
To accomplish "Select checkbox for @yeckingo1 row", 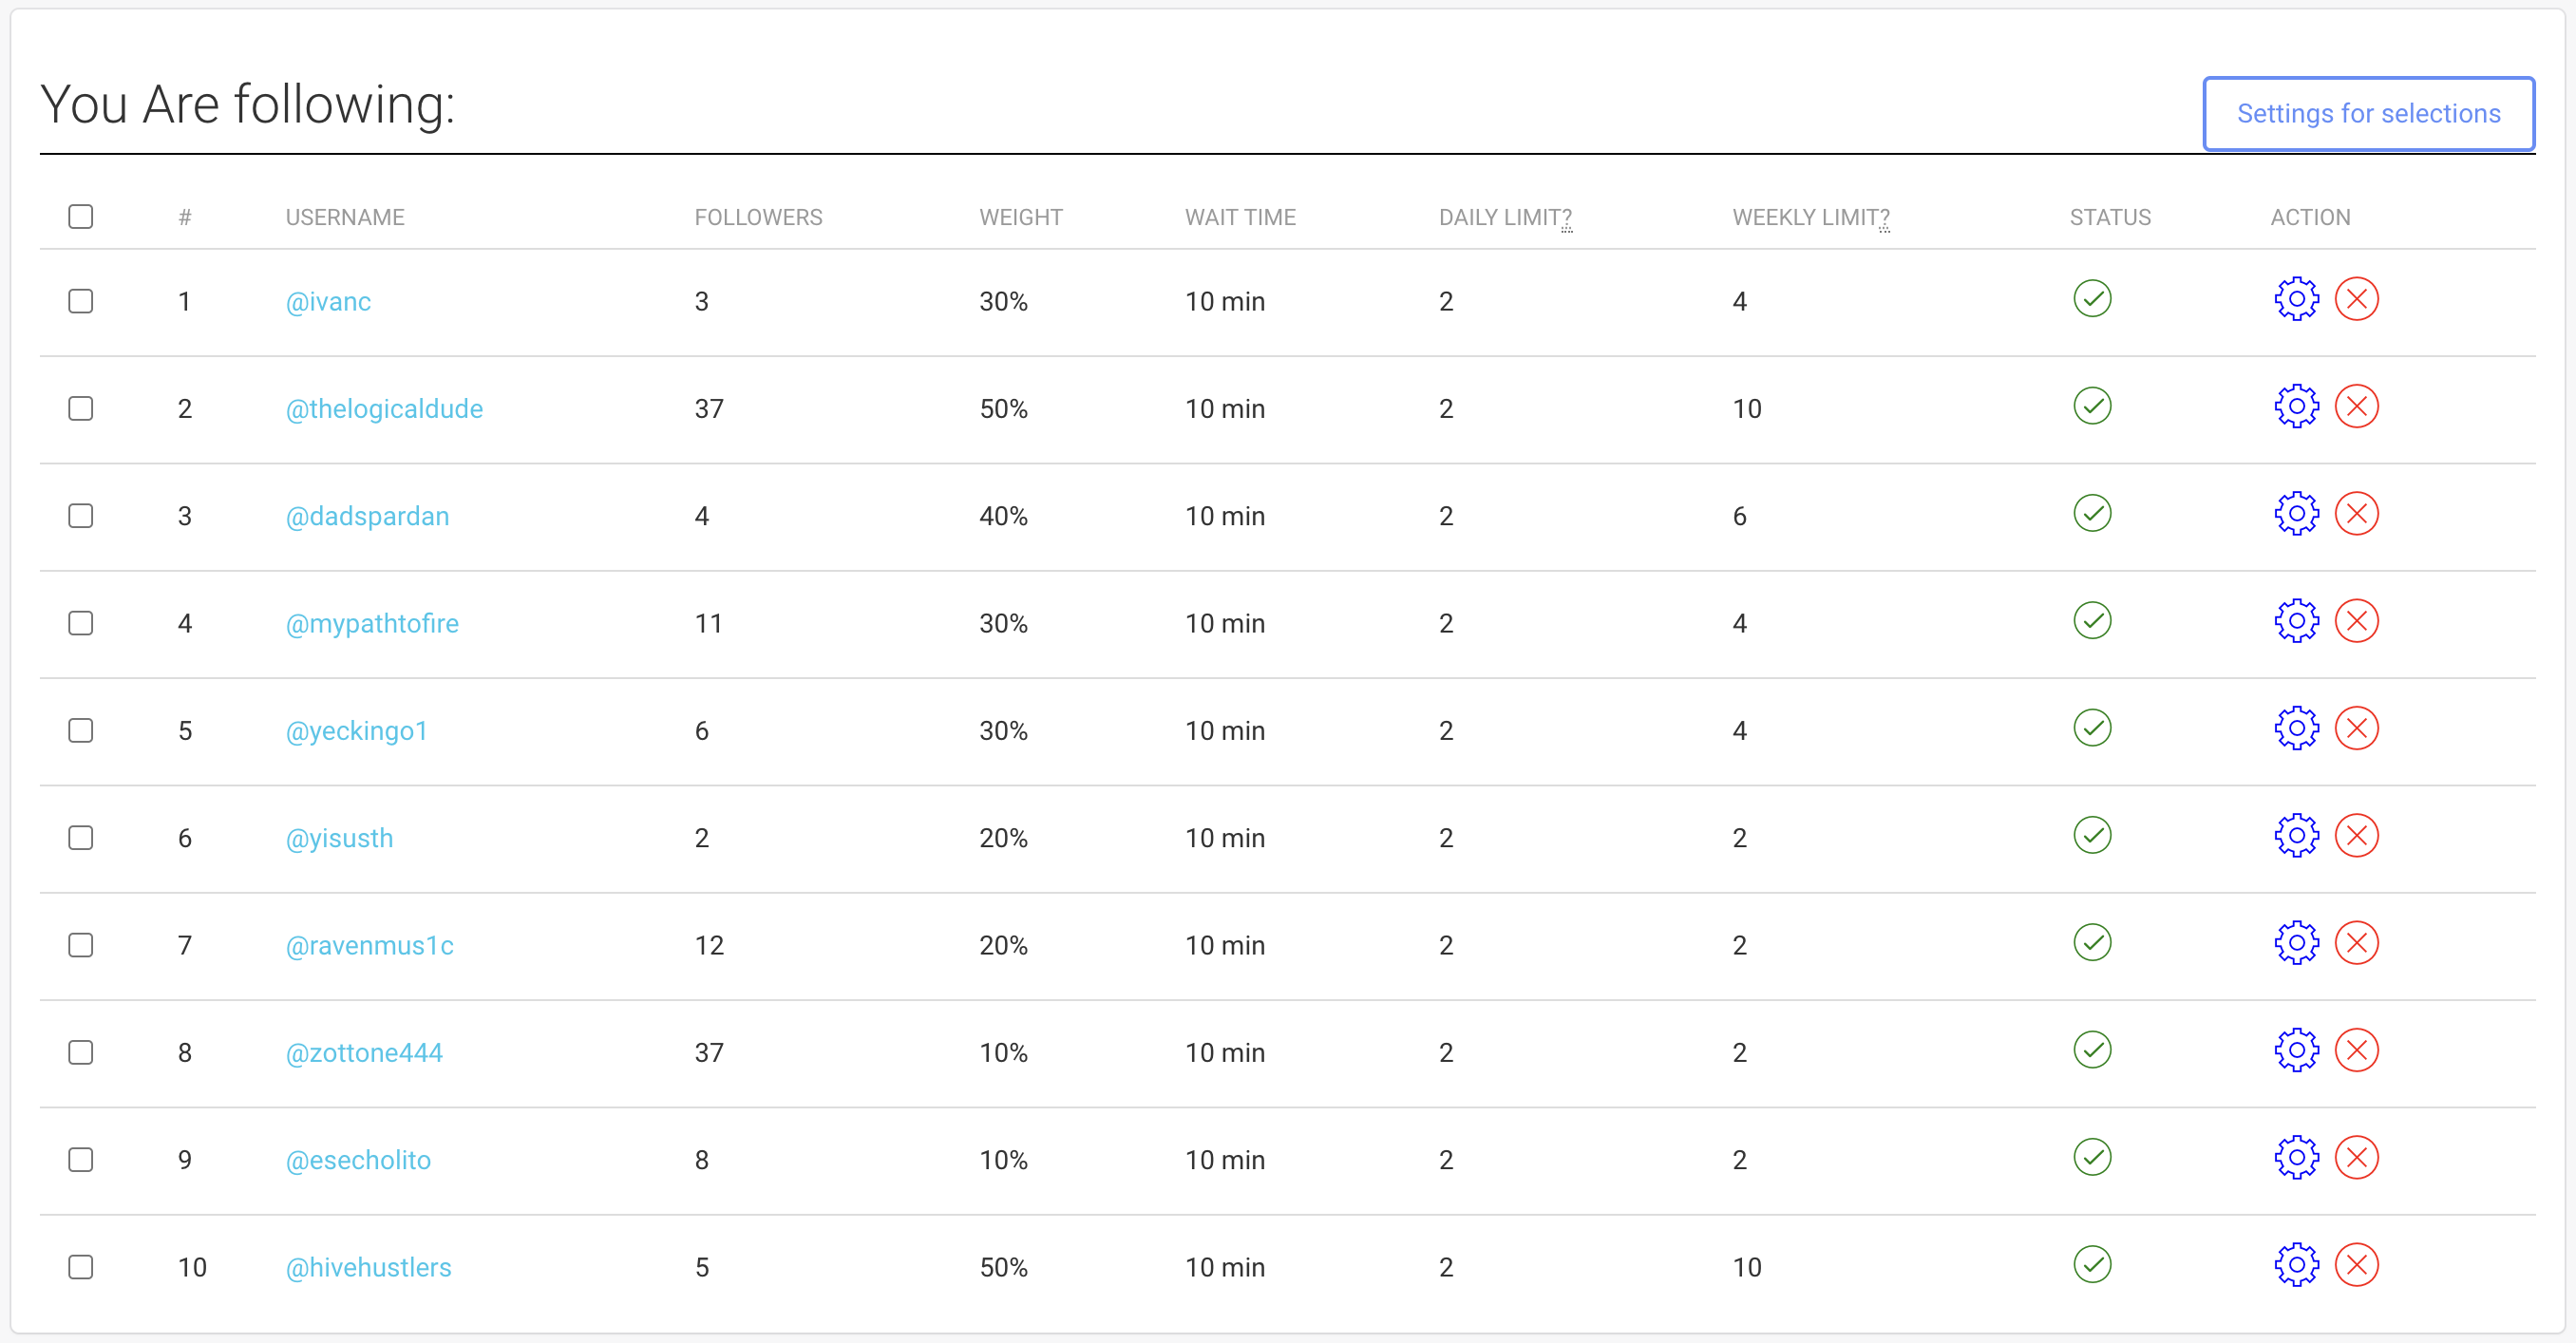I will [81, 731].
